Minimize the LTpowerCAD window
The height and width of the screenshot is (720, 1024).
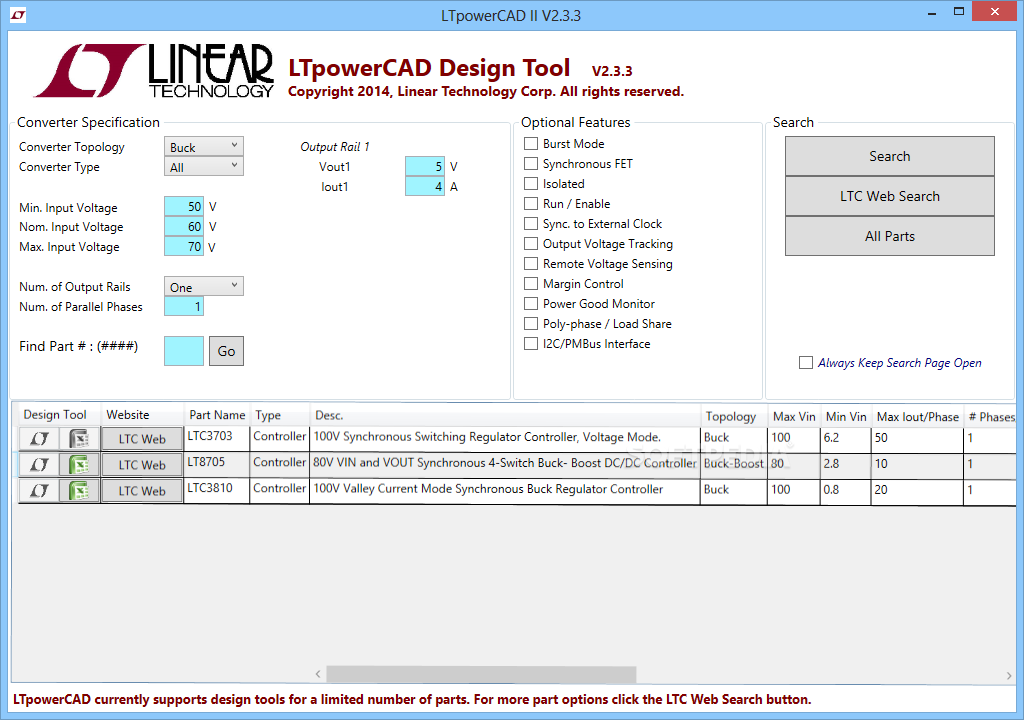click(932, 12)
